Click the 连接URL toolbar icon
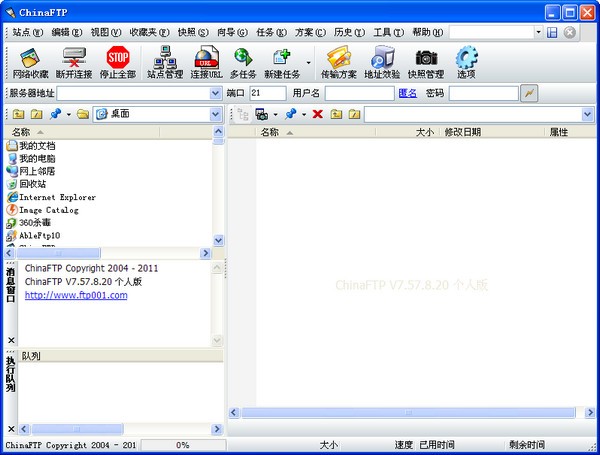This screenshot has width=600, height=455. click(207, 63)
